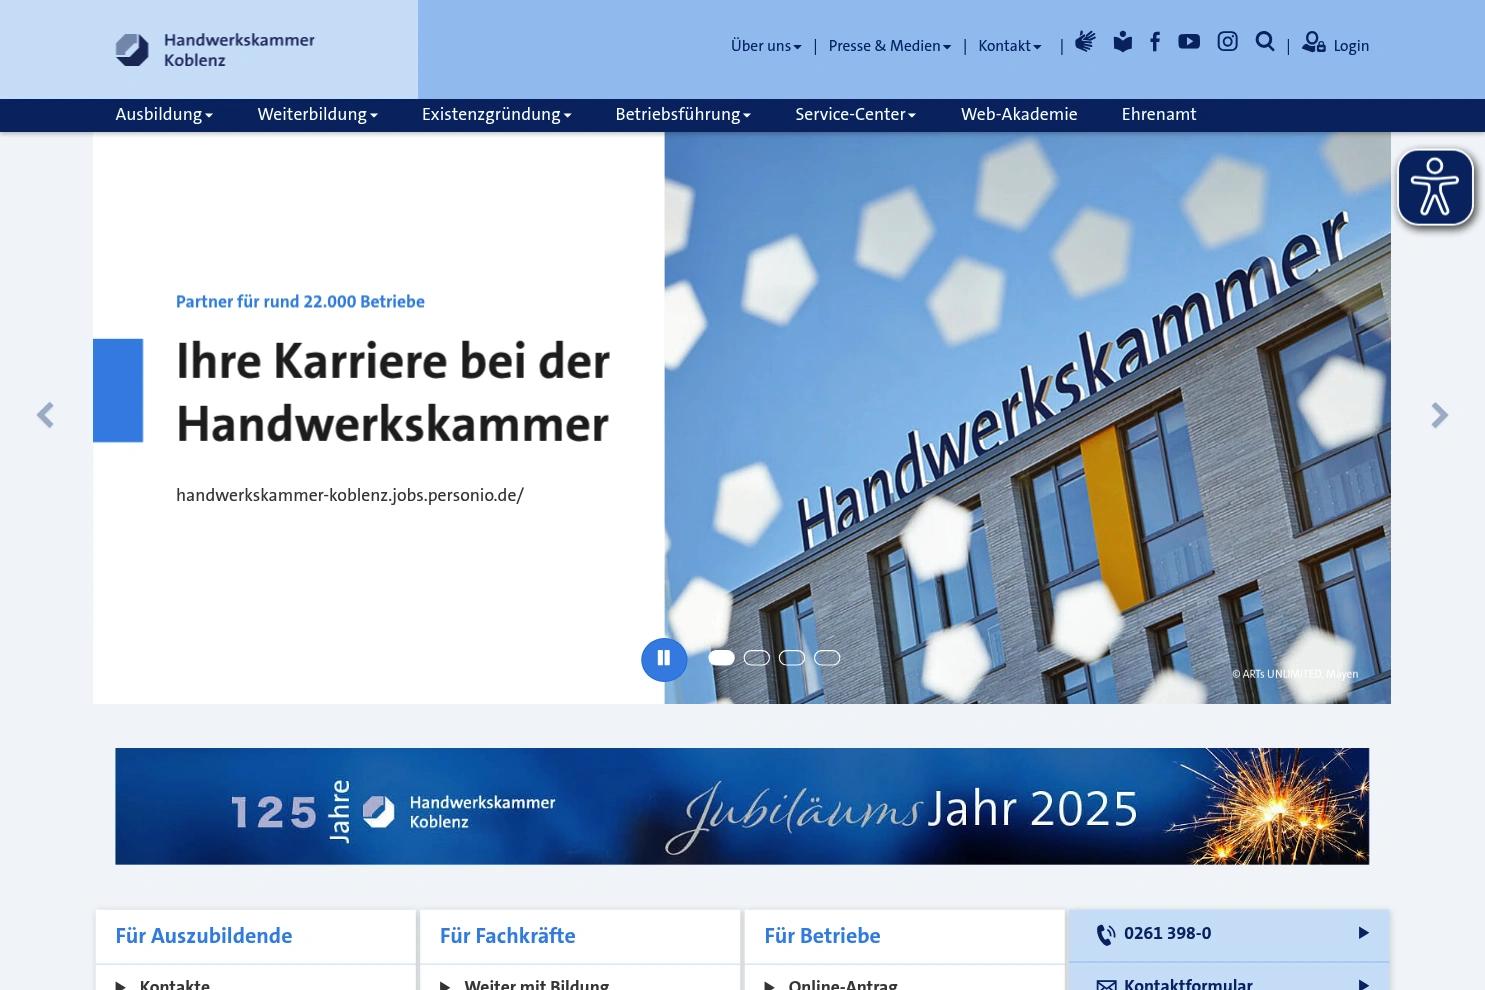The height and width of the screenshot is (990, 1485).
Task: Click the text Partner für rund 22.000 Betriebe
Action: click(300, 302)
